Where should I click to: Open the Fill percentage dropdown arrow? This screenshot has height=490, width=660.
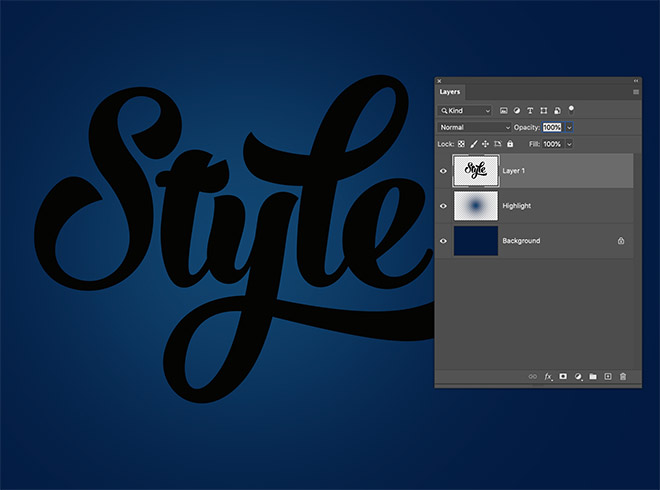pyautogui.click(x=569, y=144)
